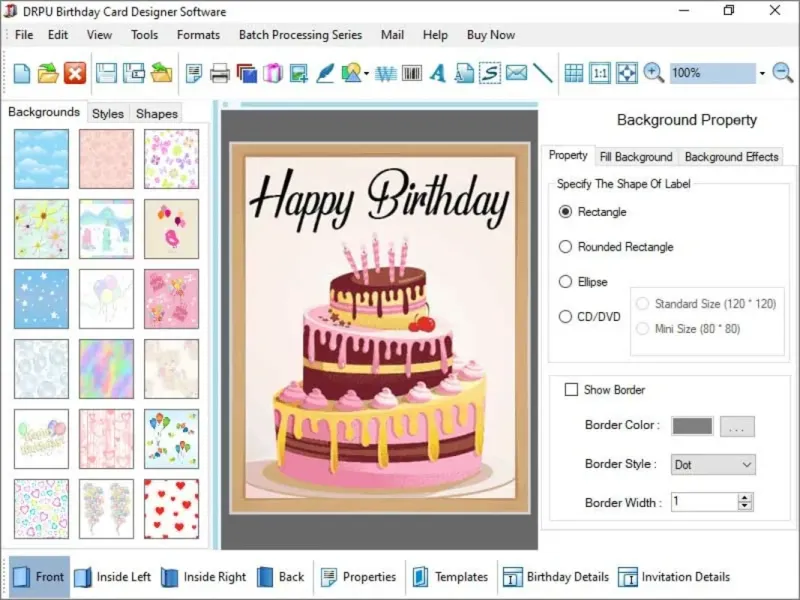Select the watermark S icon
Screen dimensions: 800x600
coord(490,73)
